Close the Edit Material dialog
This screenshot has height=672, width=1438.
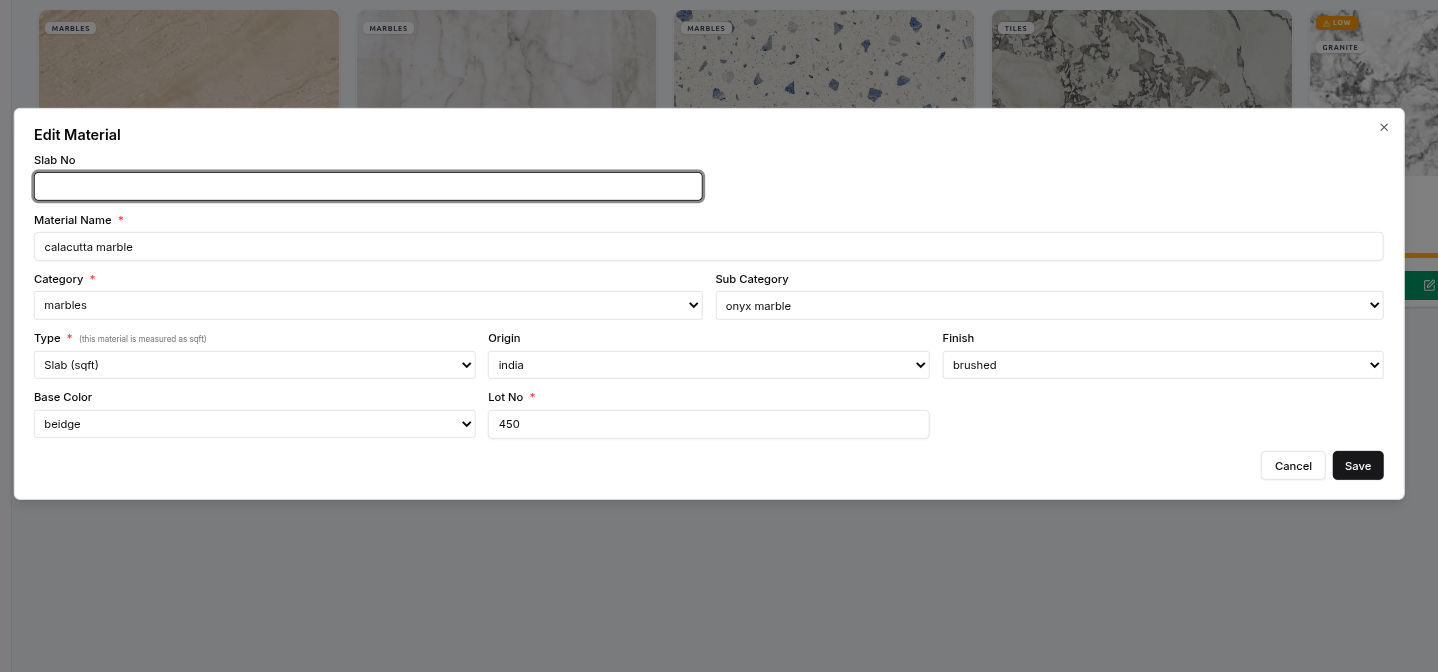(x=1384, y=127)
